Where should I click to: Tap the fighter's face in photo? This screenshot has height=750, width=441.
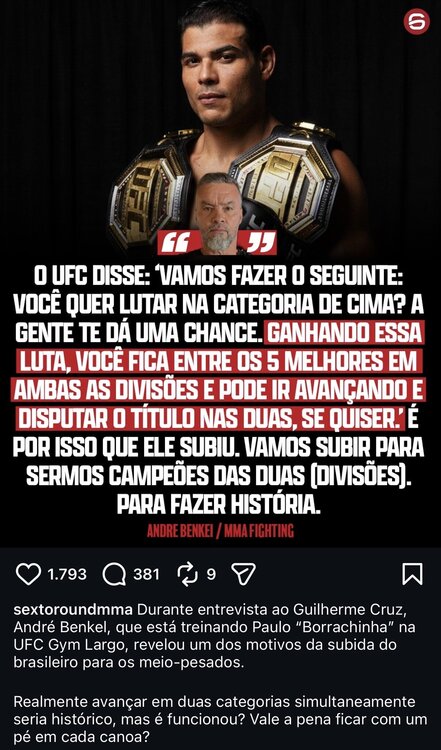(226, 60)
